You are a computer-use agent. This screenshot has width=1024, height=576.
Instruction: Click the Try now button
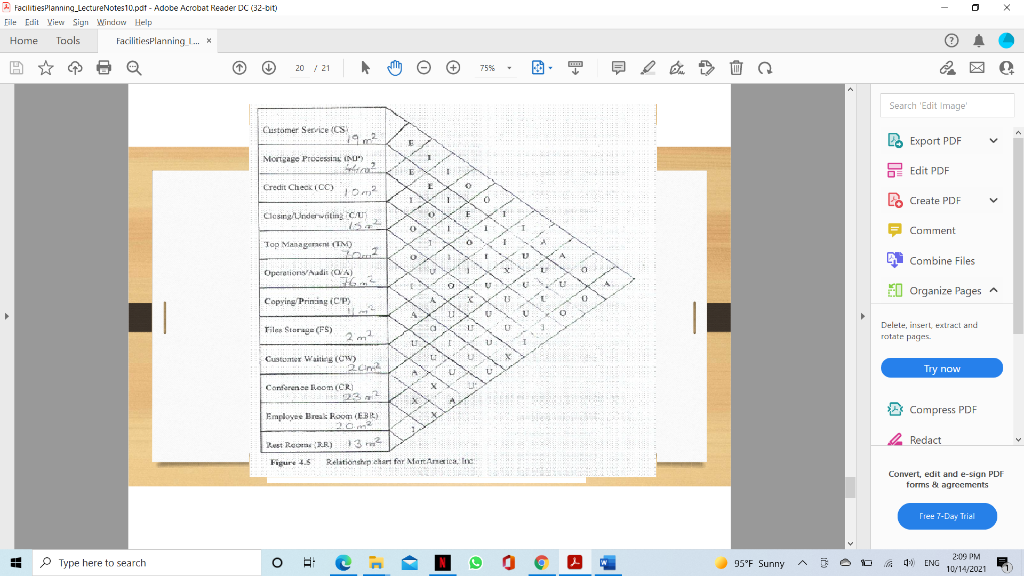[x=941, y=367]
